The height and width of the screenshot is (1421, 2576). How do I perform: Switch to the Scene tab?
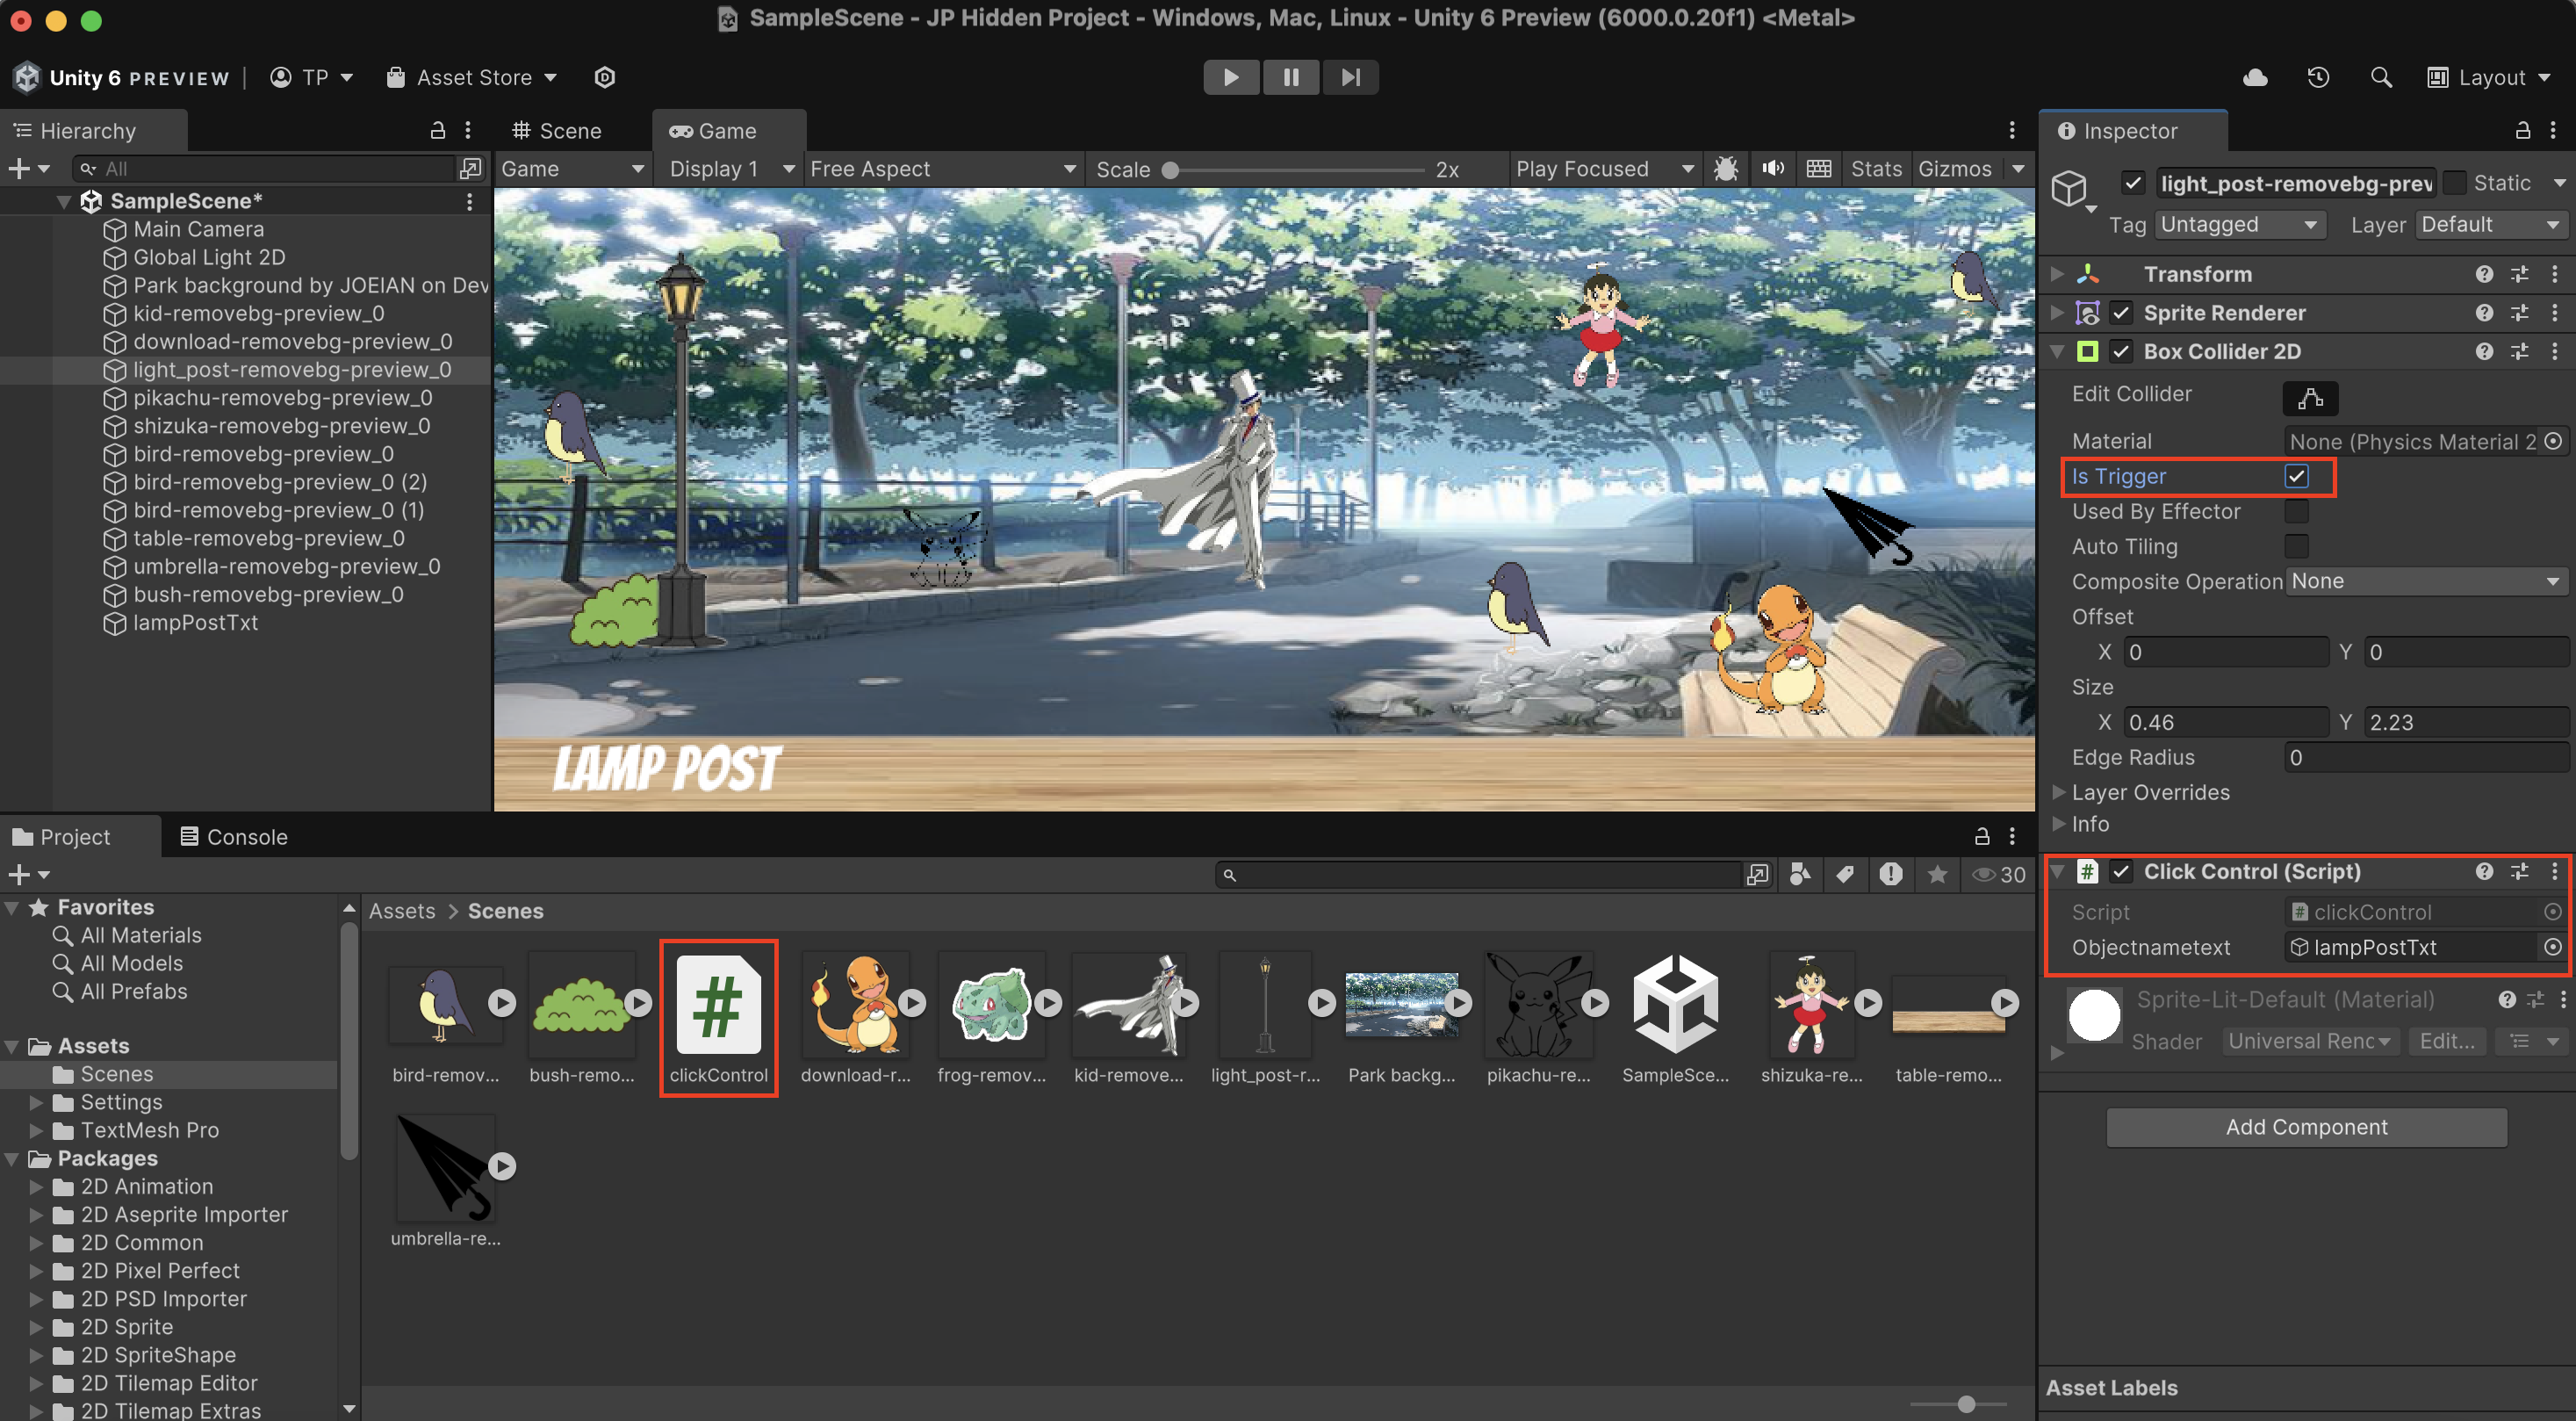557,130
